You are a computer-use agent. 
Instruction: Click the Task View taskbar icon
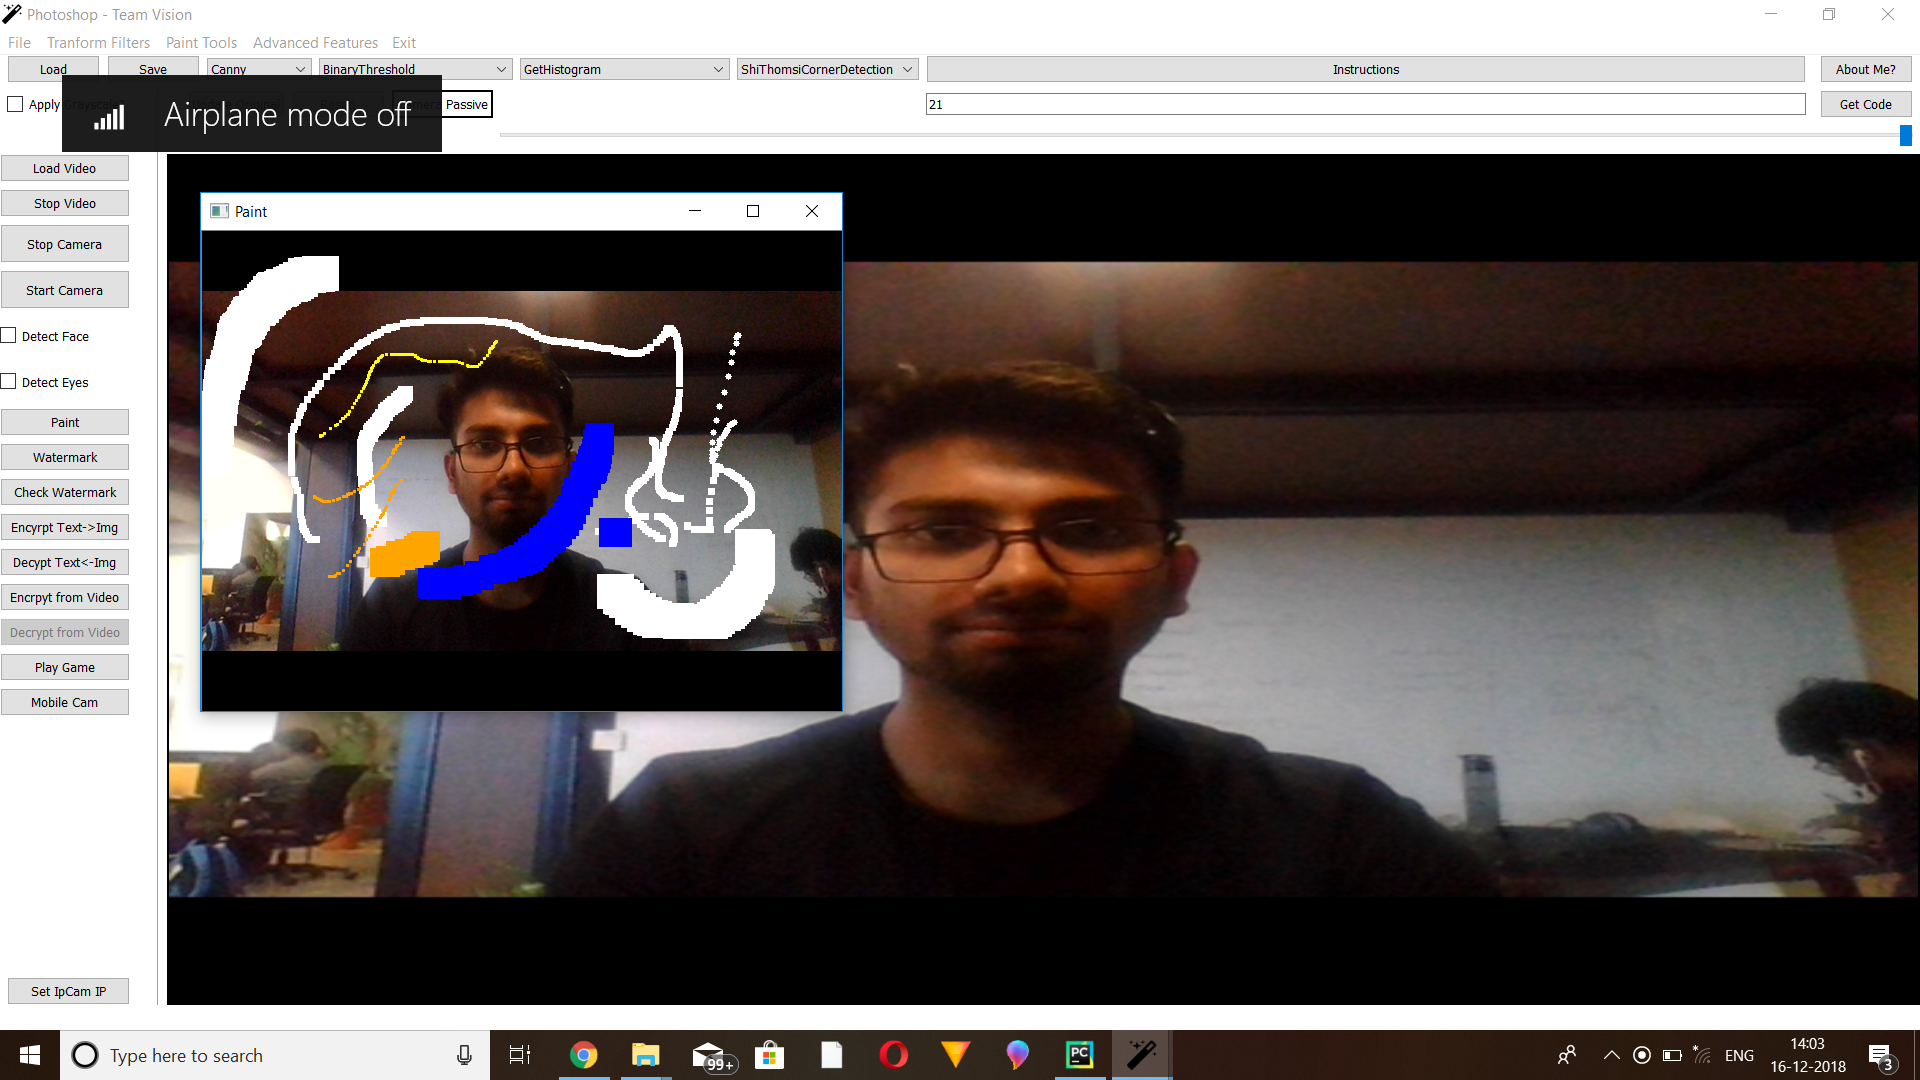click(520, 1055)
